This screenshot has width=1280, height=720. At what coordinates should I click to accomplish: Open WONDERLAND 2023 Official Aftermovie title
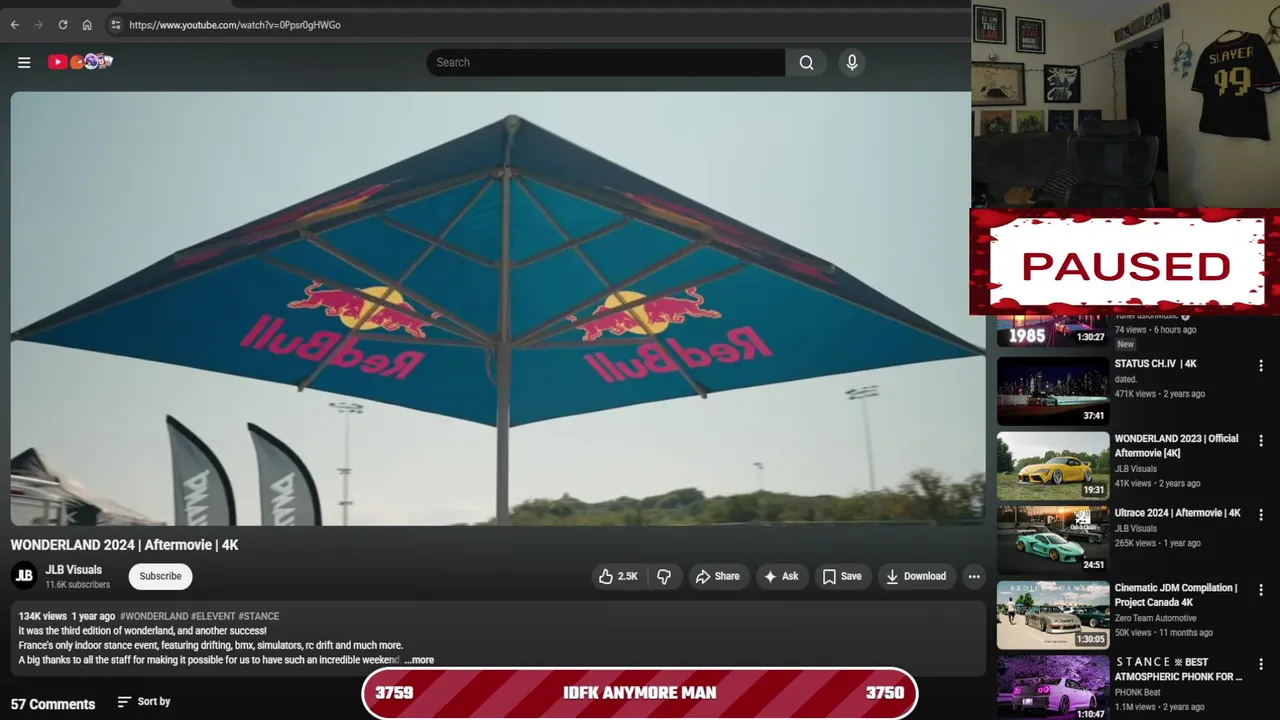pos(1177,446)
